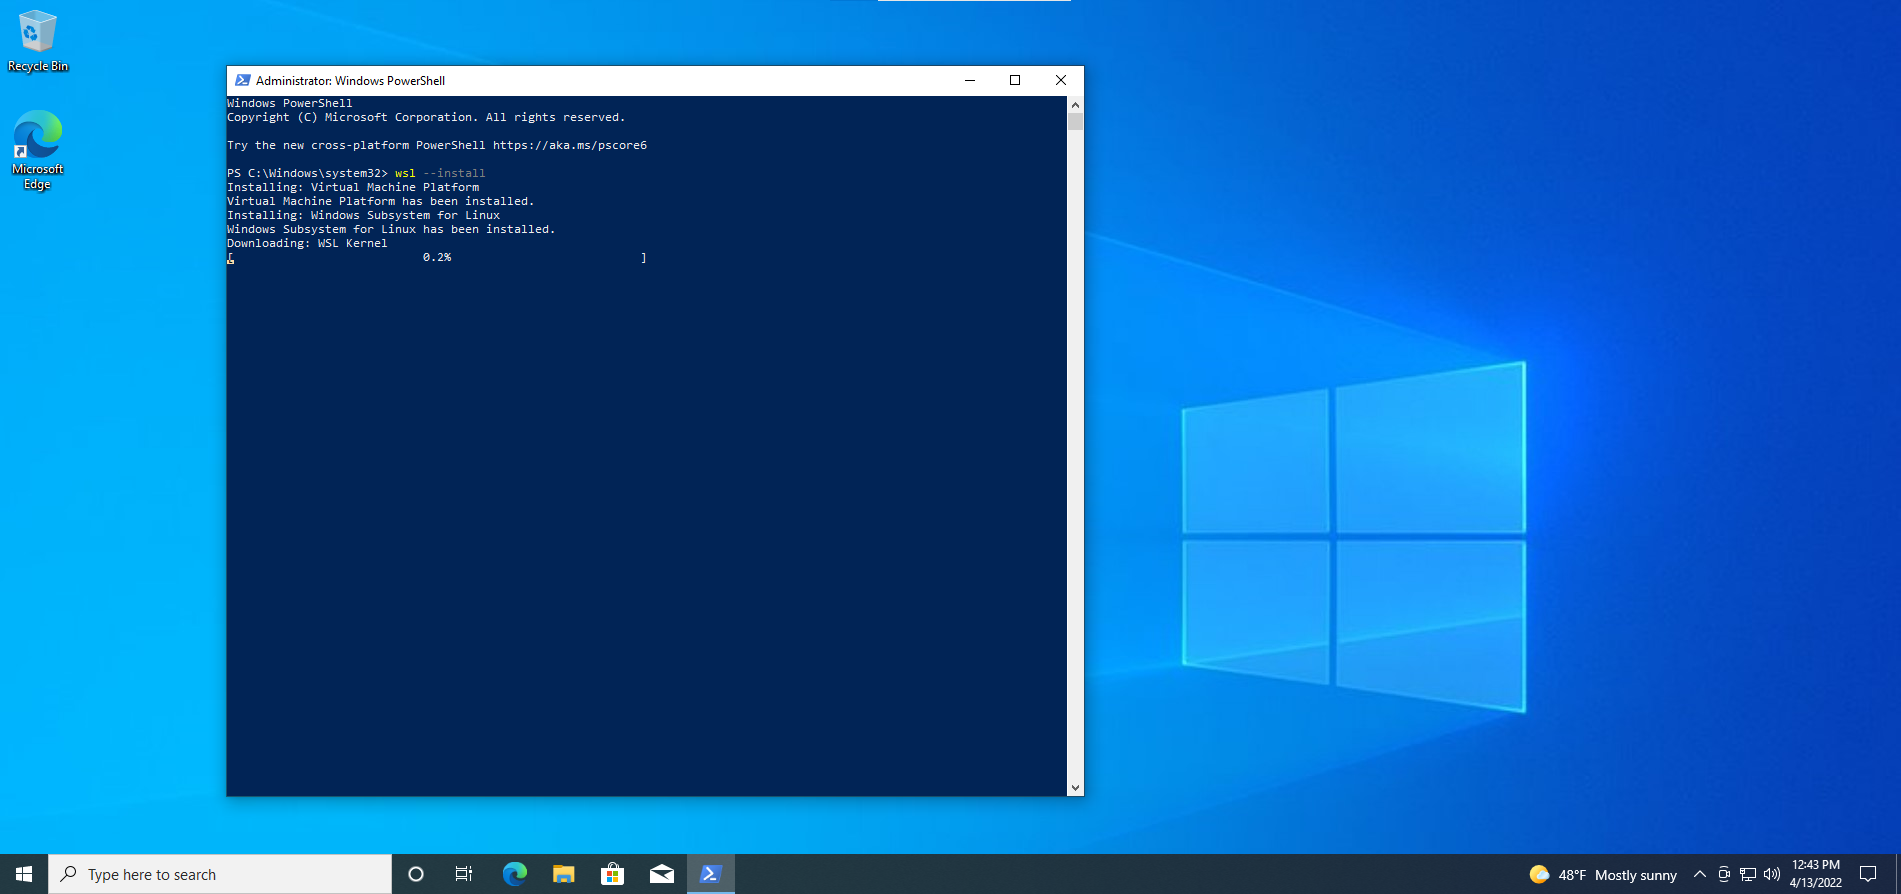Click the clock showing 12:43 PM

click(x=1815, y=874)
